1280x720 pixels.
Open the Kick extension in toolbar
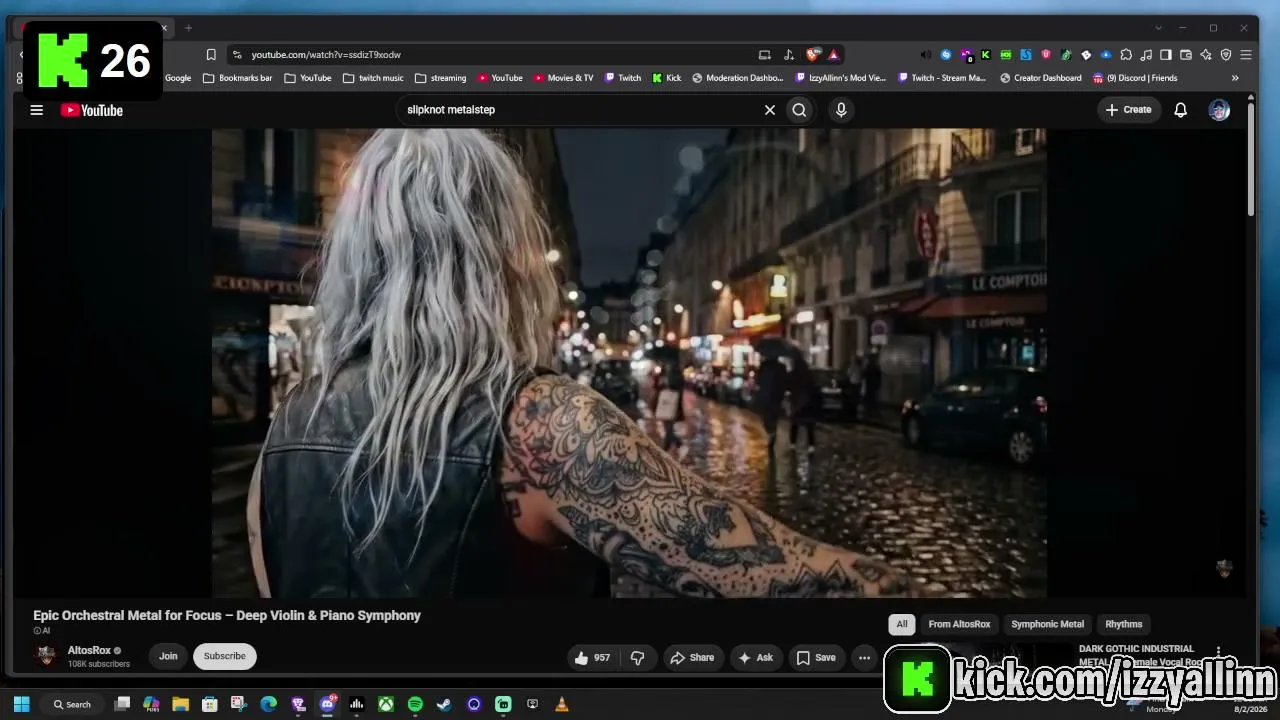(986, 55)
